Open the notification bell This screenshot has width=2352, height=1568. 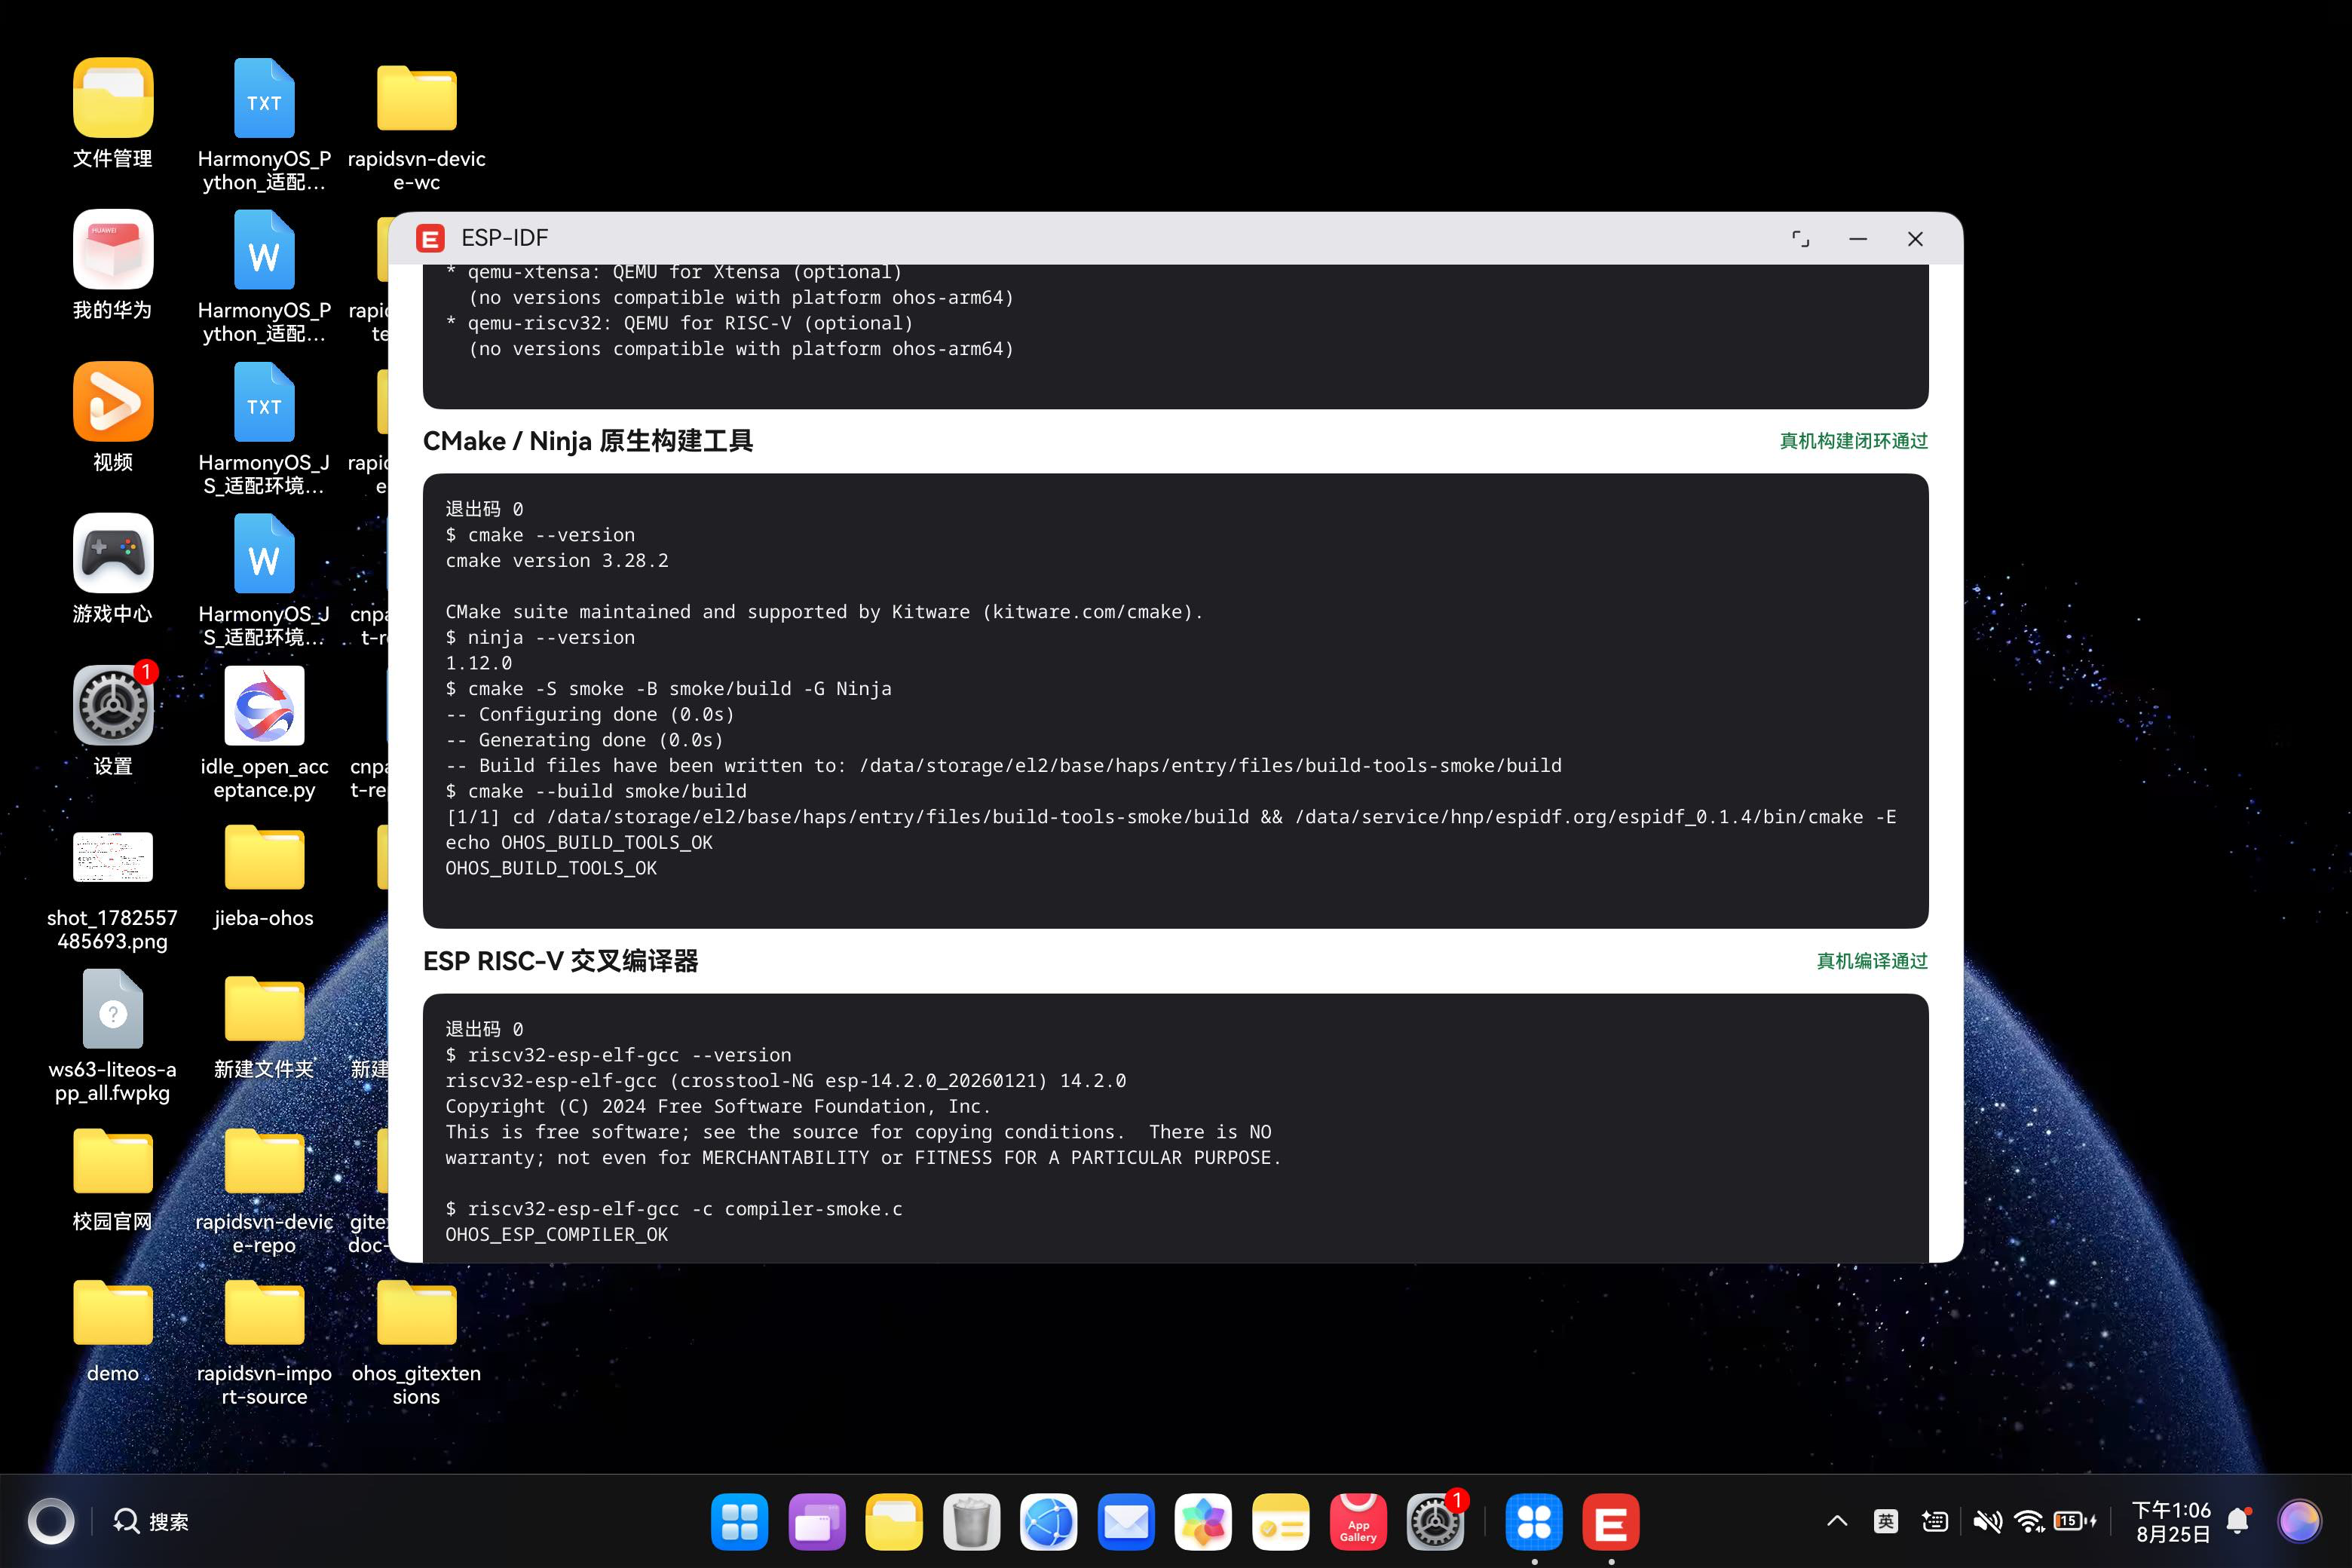[x=2239, y=1521]
